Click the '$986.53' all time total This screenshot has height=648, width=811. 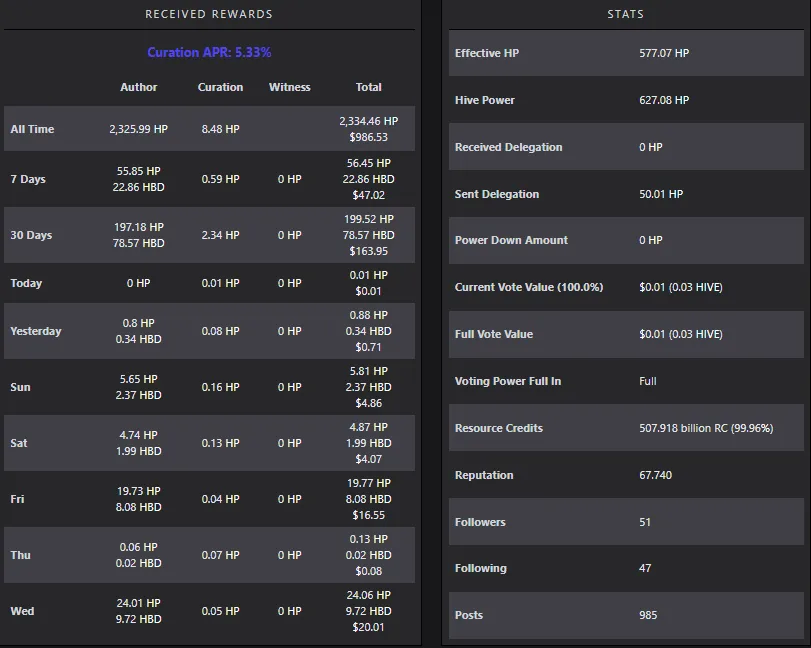pyautogui.click(x=368, y=137)
